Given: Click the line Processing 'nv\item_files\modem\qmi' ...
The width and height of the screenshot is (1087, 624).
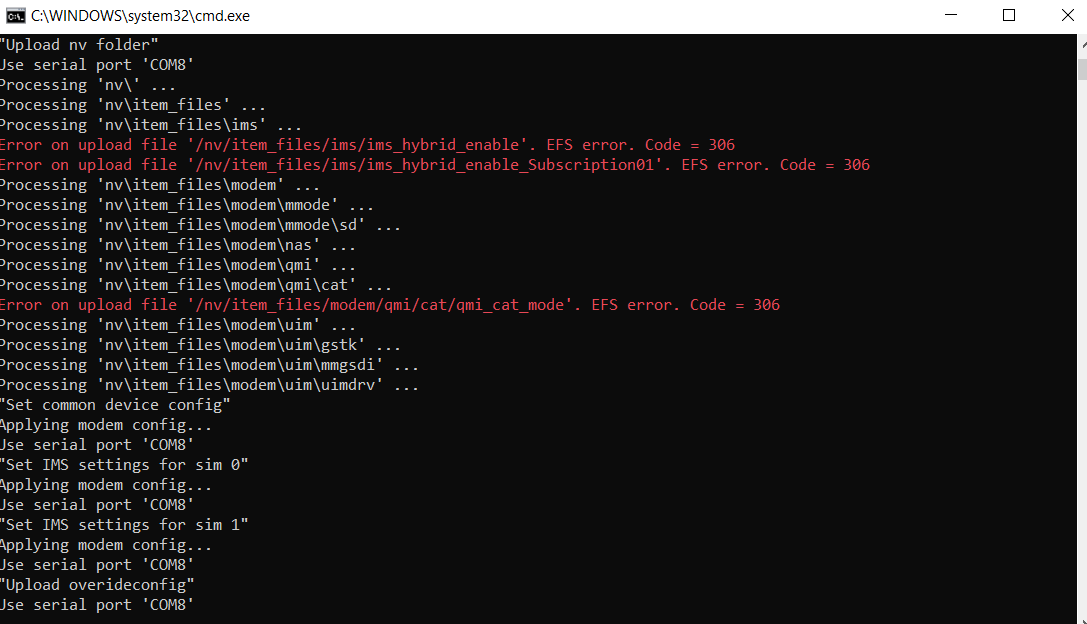Looking at the screenshot, I should (x=177, y=266).
